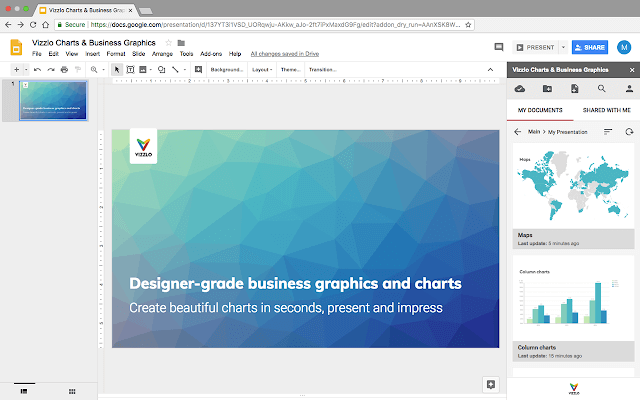The height and width of the screenshot is (400, 640).
Task: Open the Insert menu
Action: click(93, 54)
